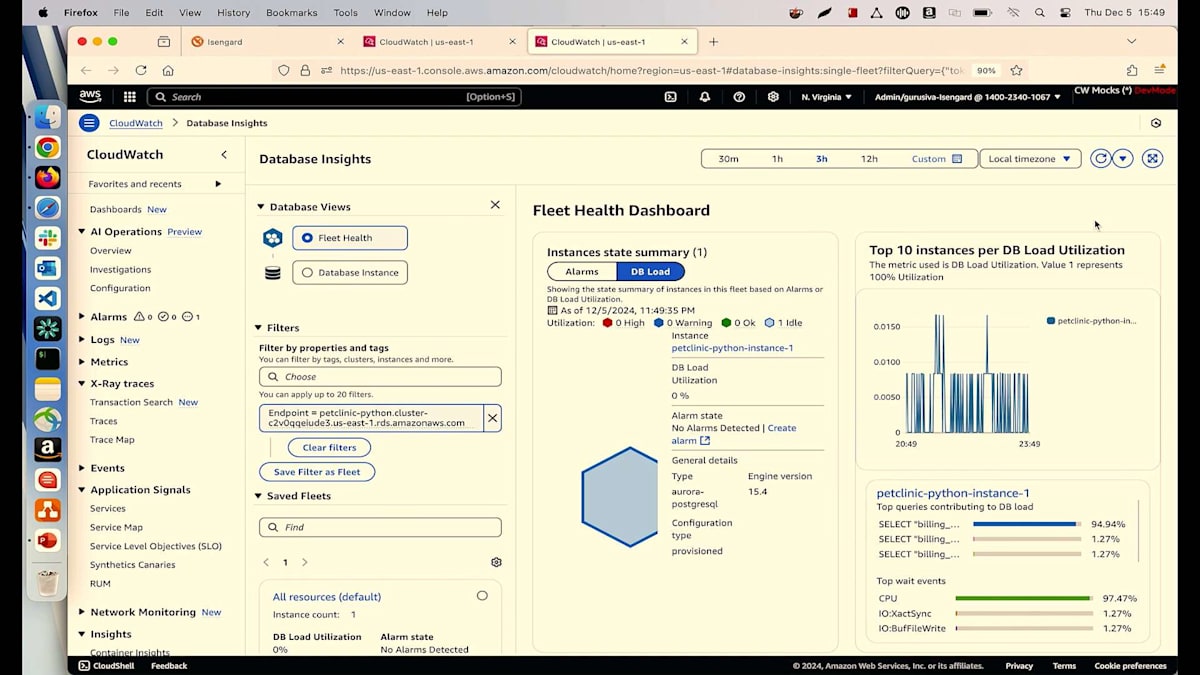
Task: Collapse the Filters section
Action: click(x=258, y=328)
